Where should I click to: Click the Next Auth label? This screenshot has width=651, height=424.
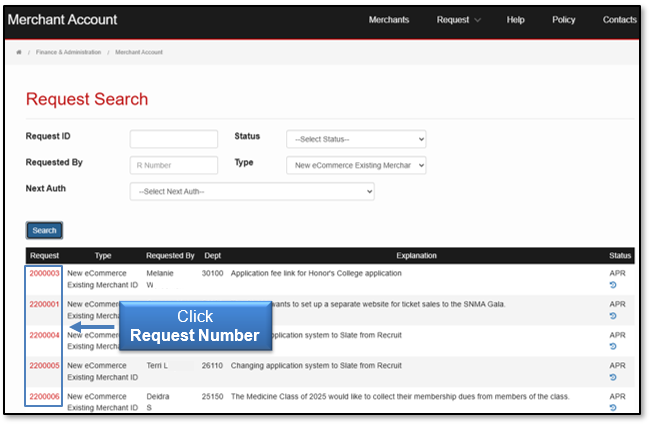click(46, 189)
